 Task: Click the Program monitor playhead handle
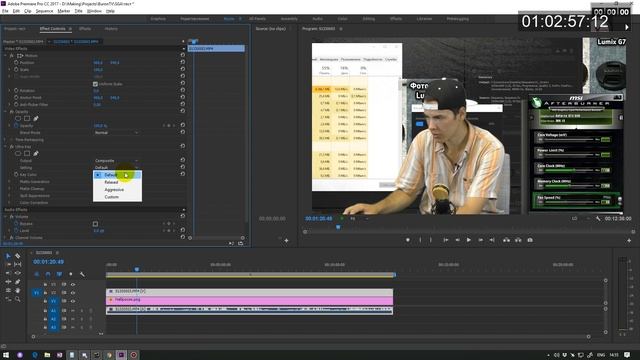click(338, 227)
